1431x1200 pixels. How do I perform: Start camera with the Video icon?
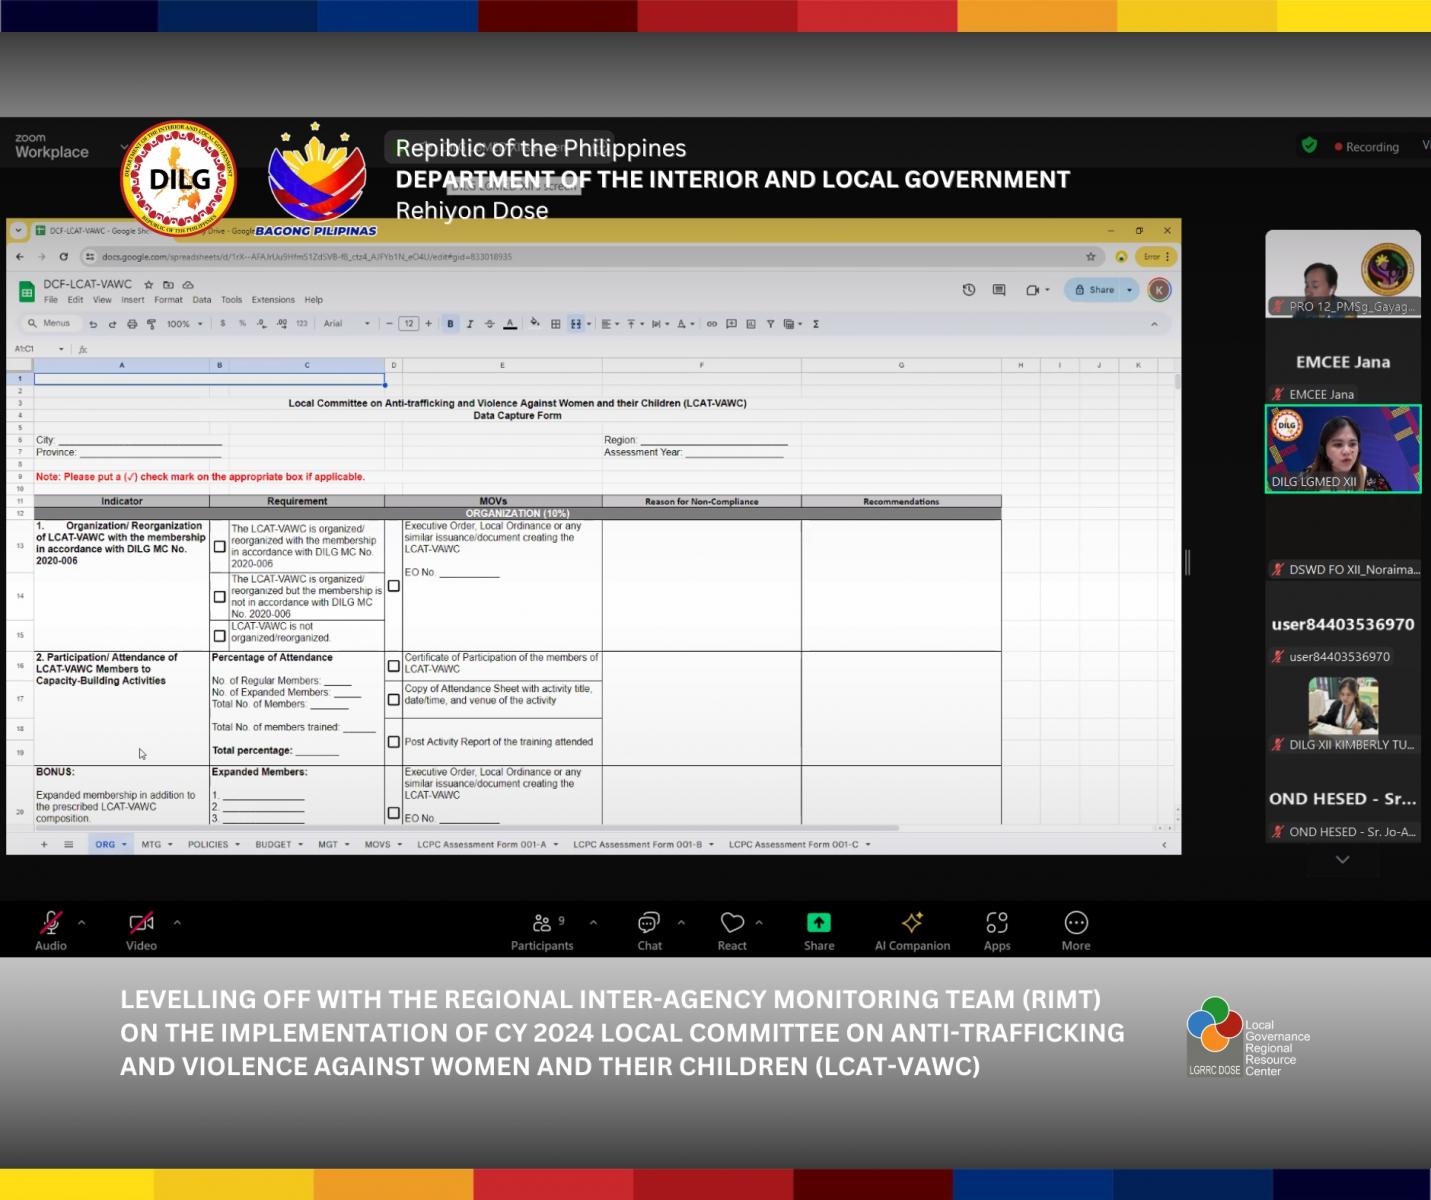(141, 922)
